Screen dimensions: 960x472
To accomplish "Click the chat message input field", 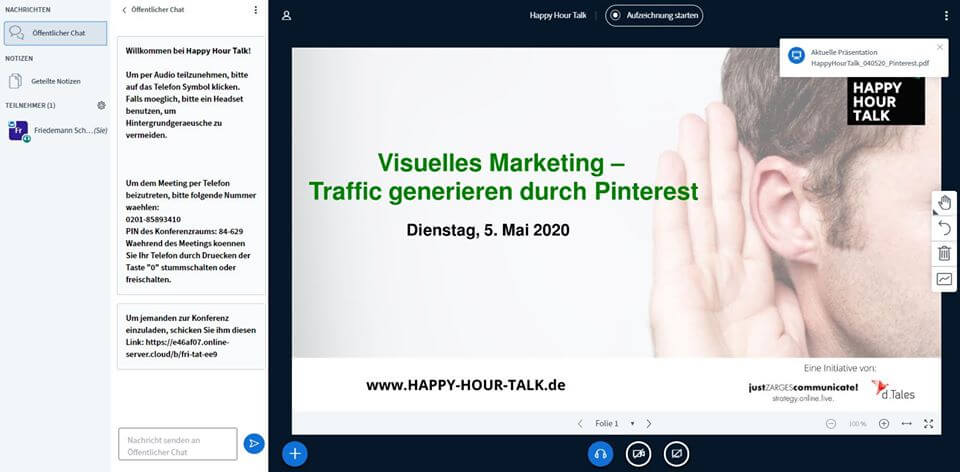I will click(x=178, y=444).
